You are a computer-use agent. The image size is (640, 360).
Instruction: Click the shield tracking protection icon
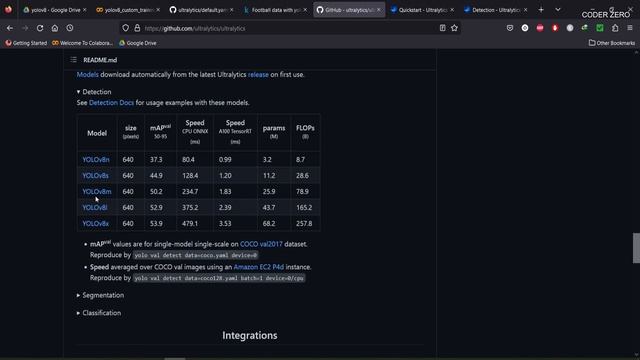point(126,28)
